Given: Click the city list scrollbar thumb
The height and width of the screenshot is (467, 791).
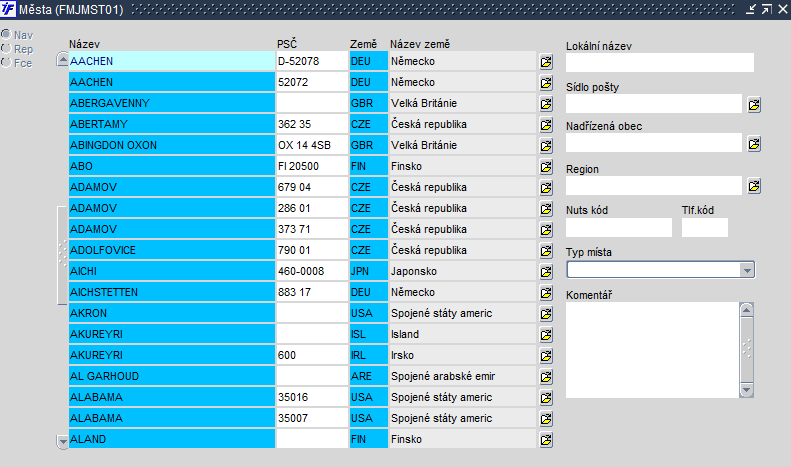Looking at the screenshot, I should 63,255.
